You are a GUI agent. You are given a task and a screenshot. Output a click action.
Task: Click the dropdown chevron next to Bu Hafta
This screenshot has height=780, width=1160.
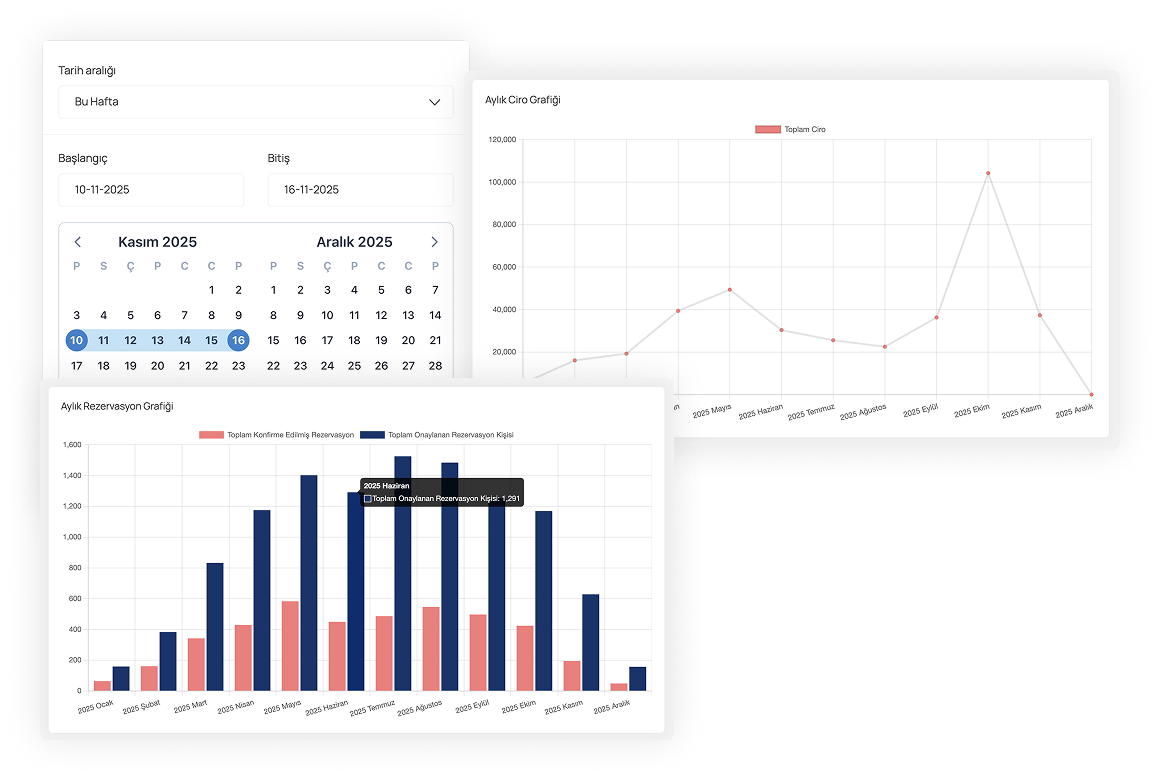pos(434,102)
